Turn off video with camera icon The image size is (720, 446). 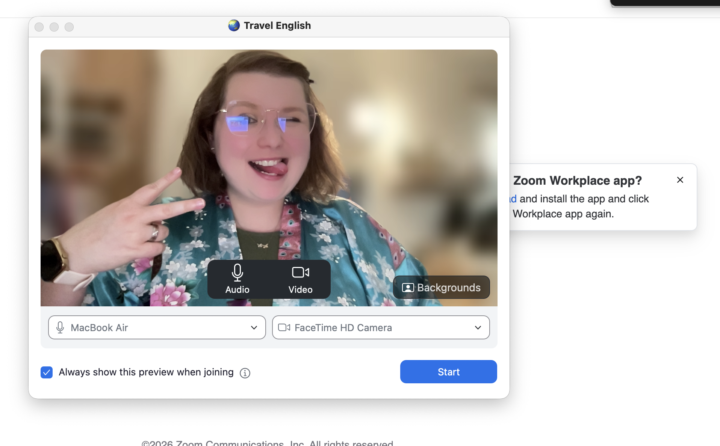(300, 279)
